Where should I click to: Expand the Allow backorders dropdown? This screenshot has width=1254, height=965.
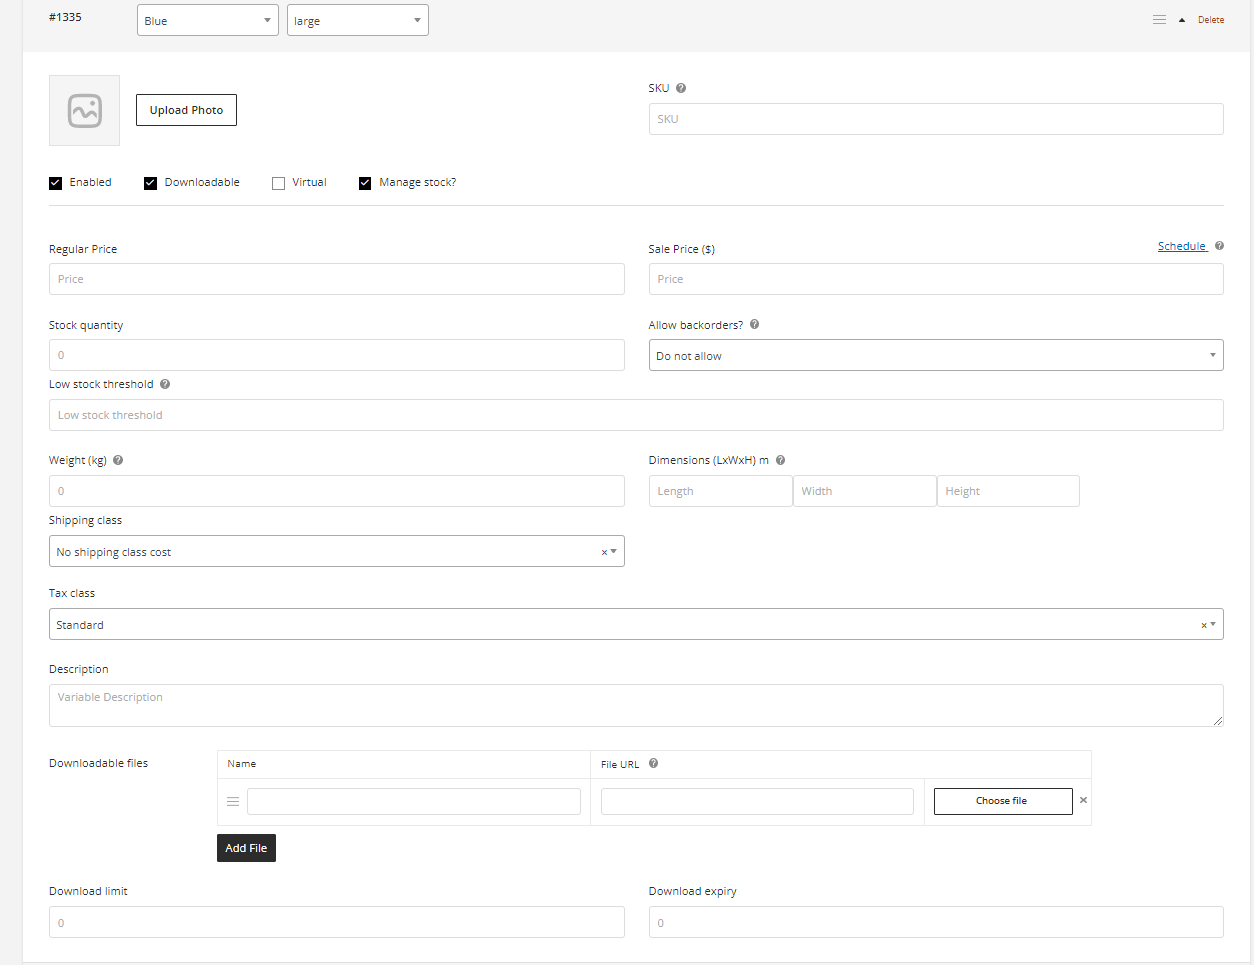tap(935, 356)
